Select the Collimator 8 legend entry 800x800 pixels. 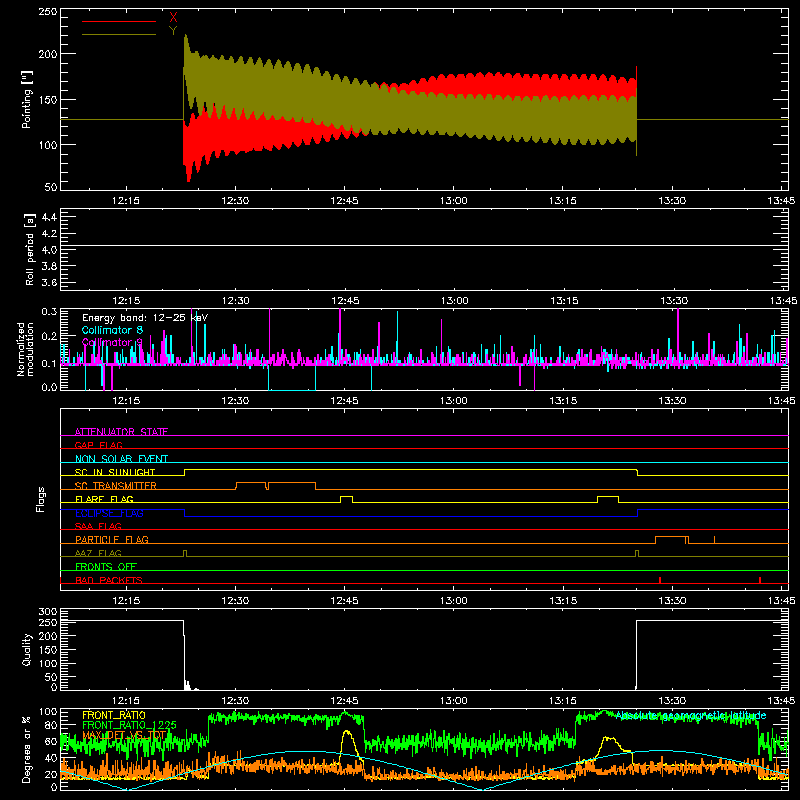112,330
